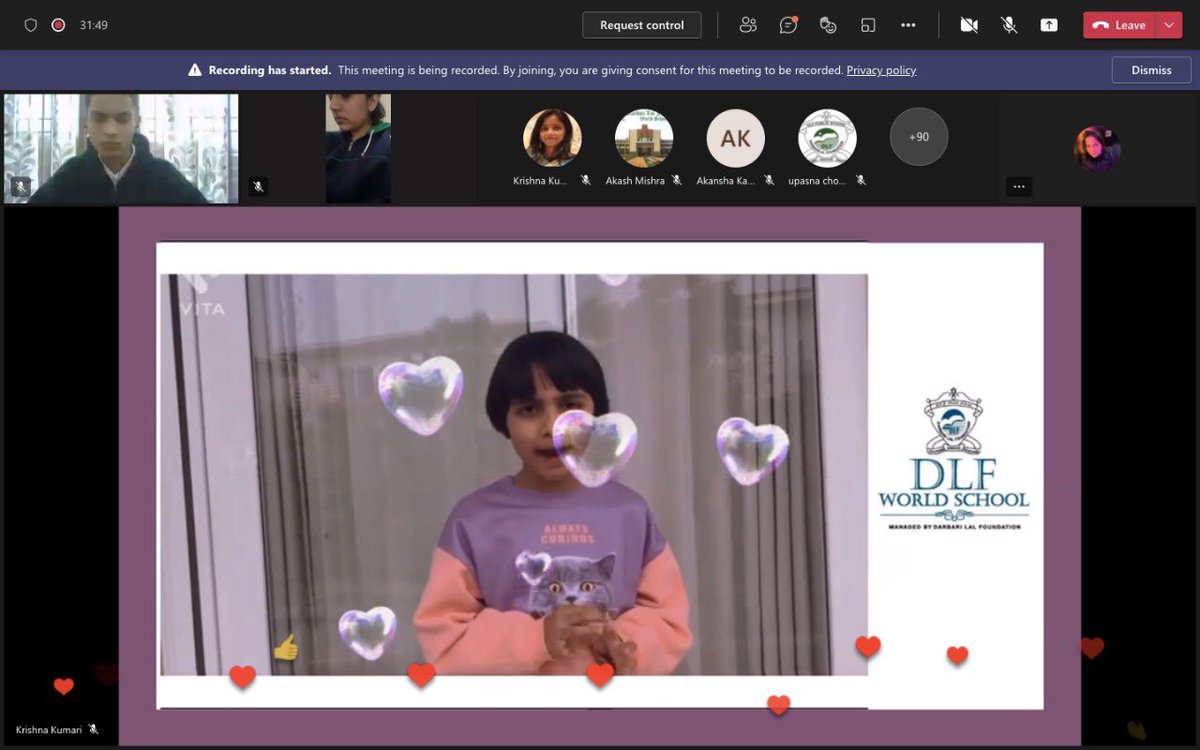Select Krishna Kumari's video thumbnail
The width and height of the screenshot is (1200, 750).
pyautogui.click(x=553, y=137)
